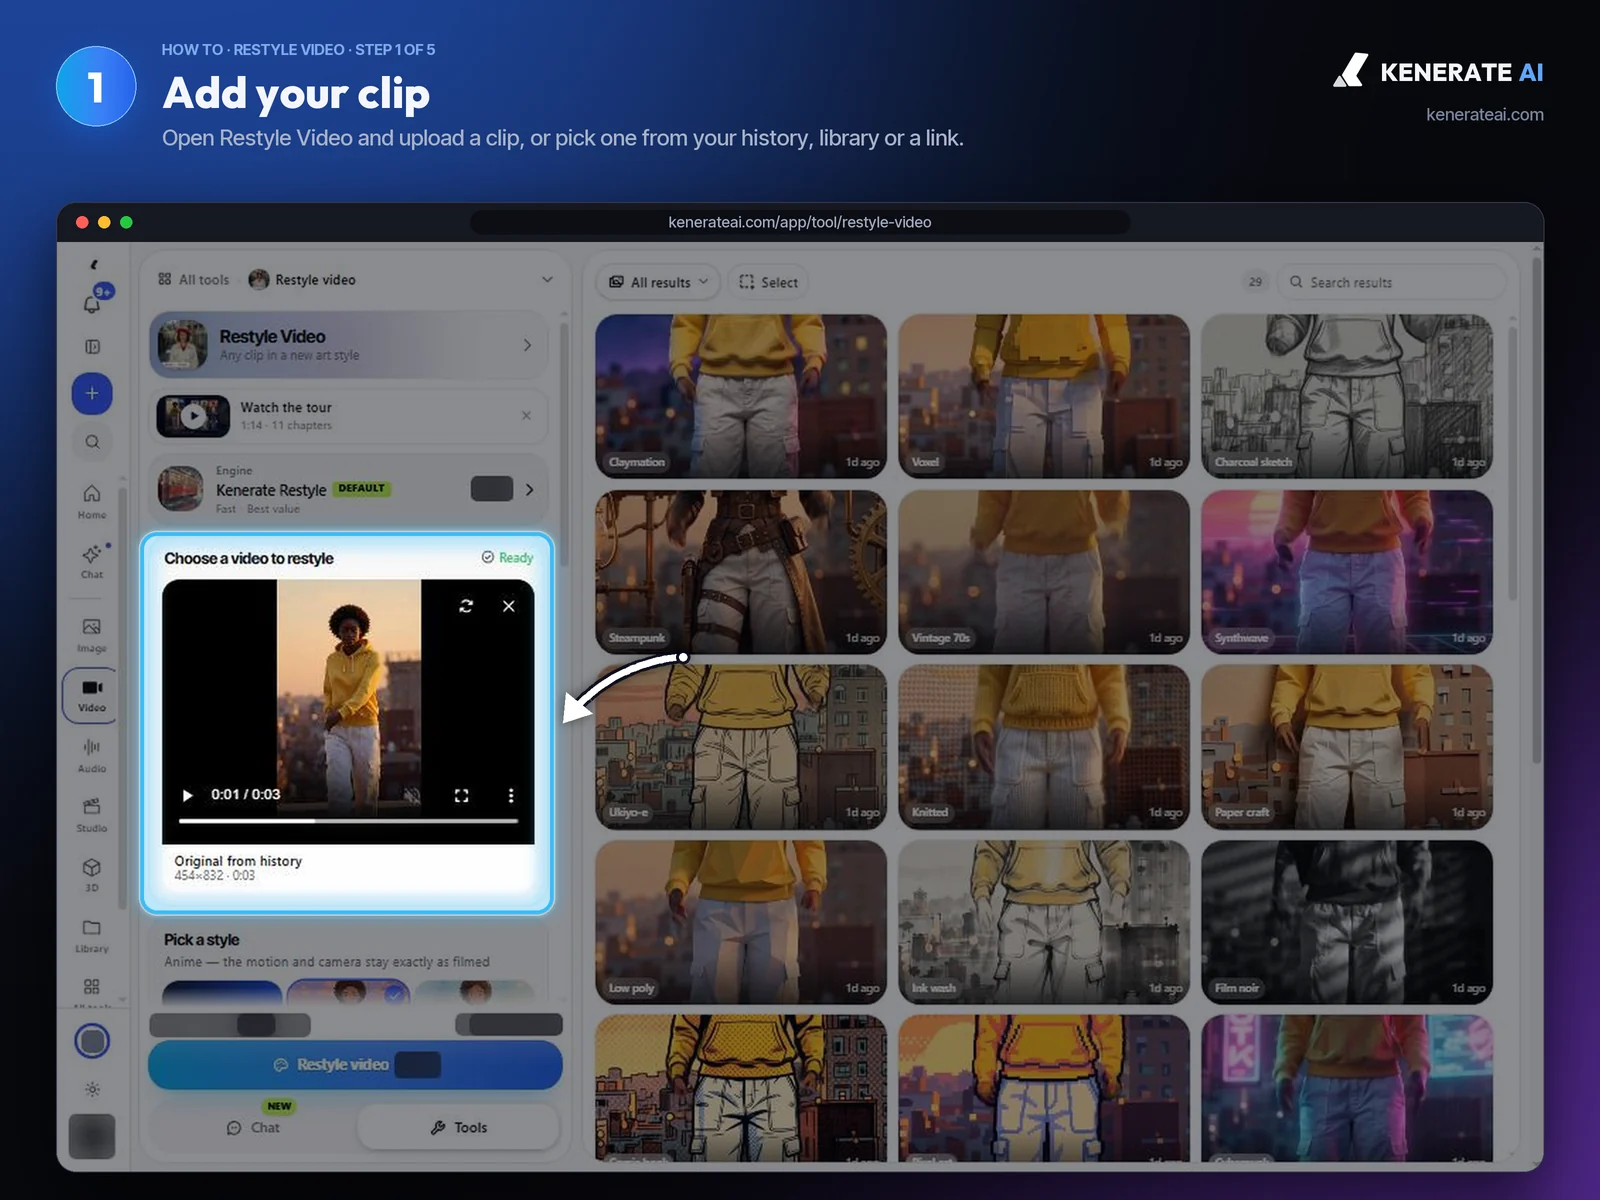Open the 3D section
Viewport: 1600px width, 1200px height.
pos(92,874)
